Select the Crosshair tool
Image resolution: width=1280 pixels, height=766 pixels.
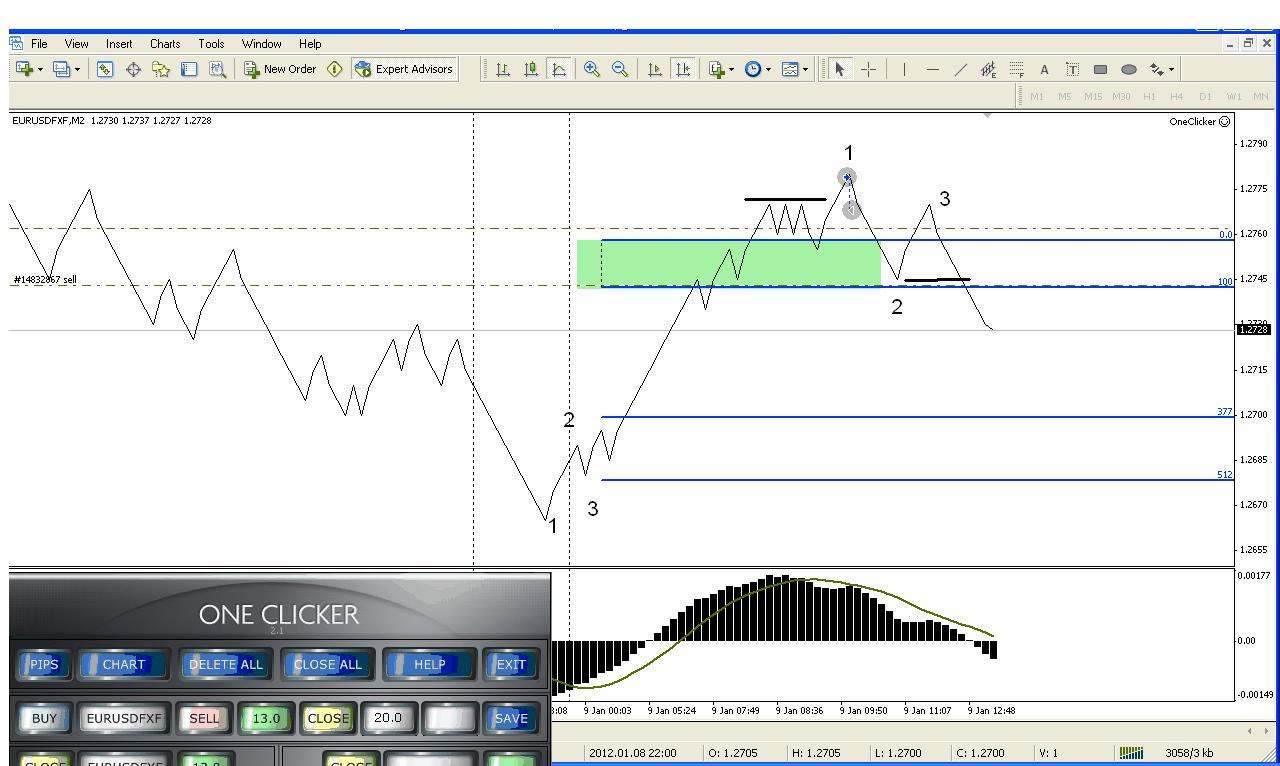click(869, 69)
